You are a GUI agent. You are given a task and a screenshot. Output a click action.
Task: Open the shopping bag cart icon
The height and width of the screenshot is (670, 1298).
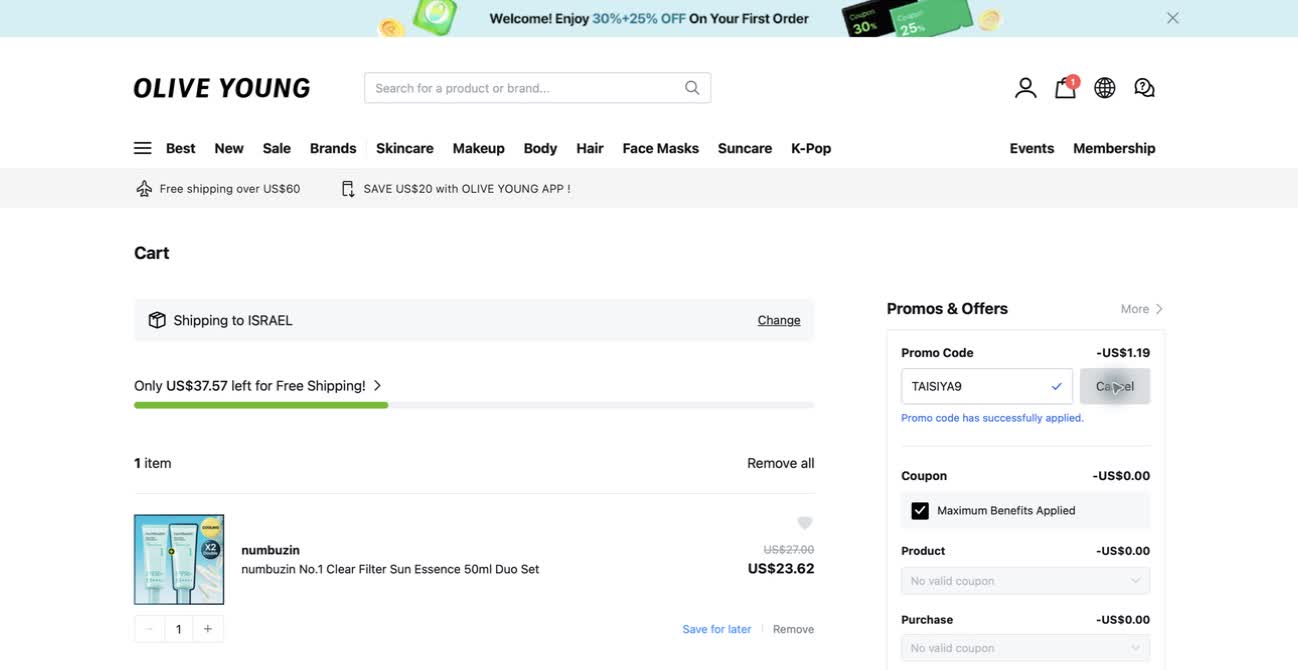(x=1065, y=88)
